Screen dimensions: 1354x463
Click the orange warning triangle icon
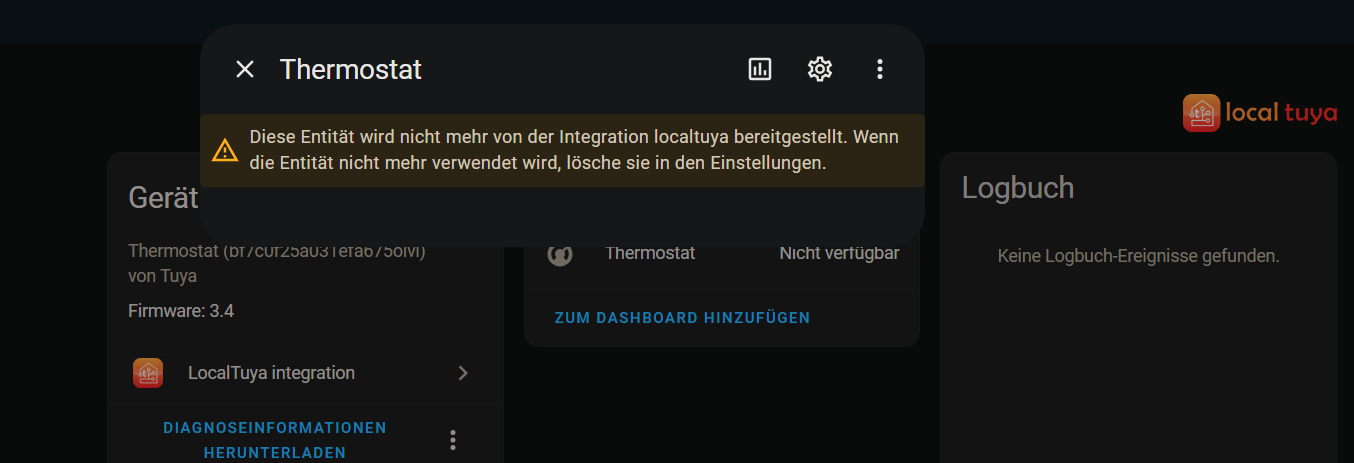(225, 150)
